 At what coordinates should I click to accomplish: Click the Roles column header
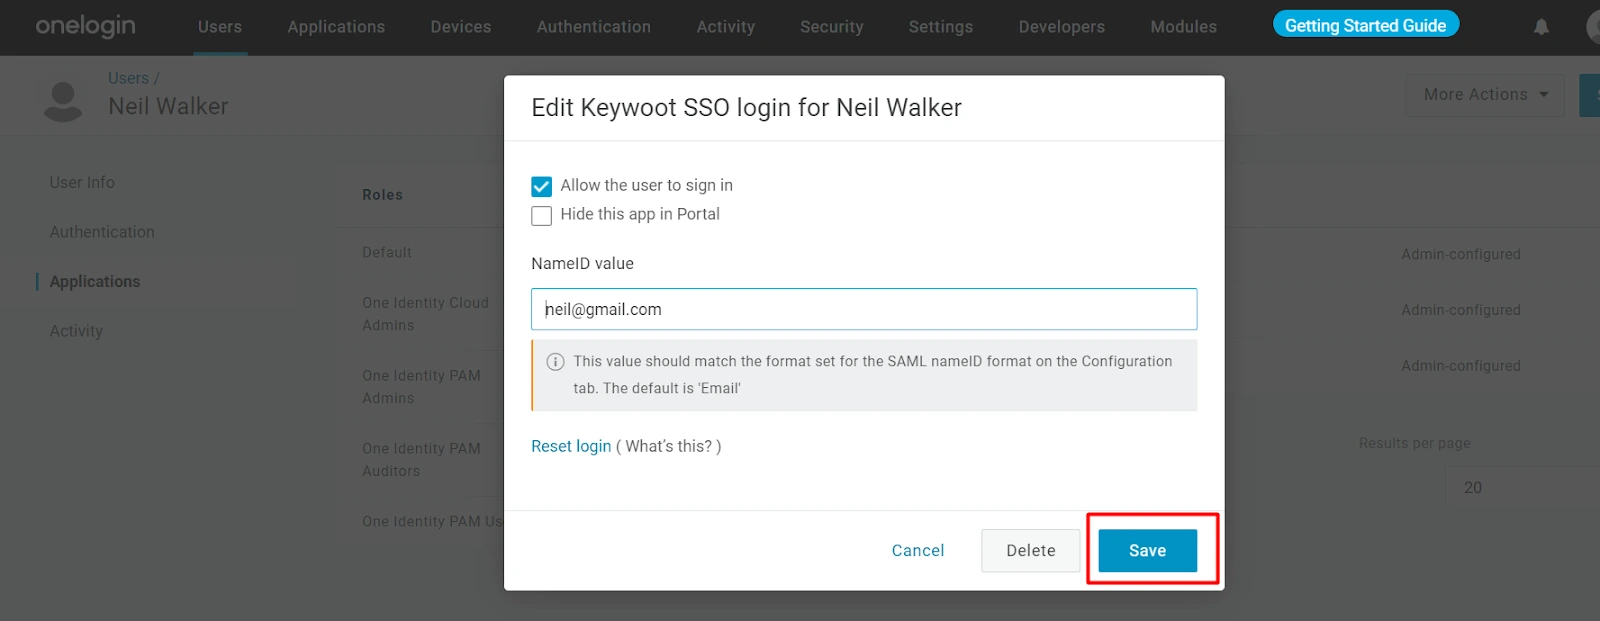coord(382,195)
